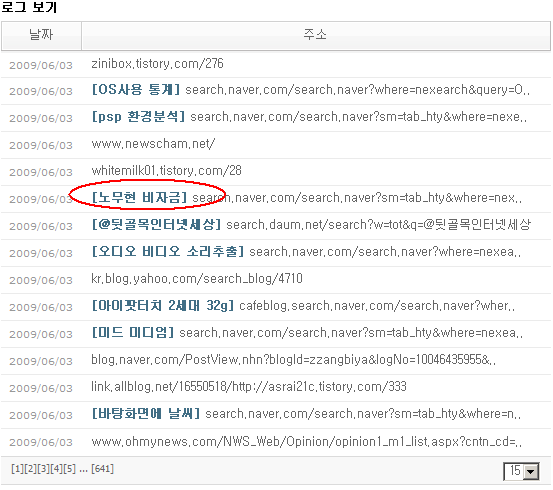The image size is (553, 490).
Task: Open the [바탕화면에 날씨] search keyword link
Action: (146, 414)
